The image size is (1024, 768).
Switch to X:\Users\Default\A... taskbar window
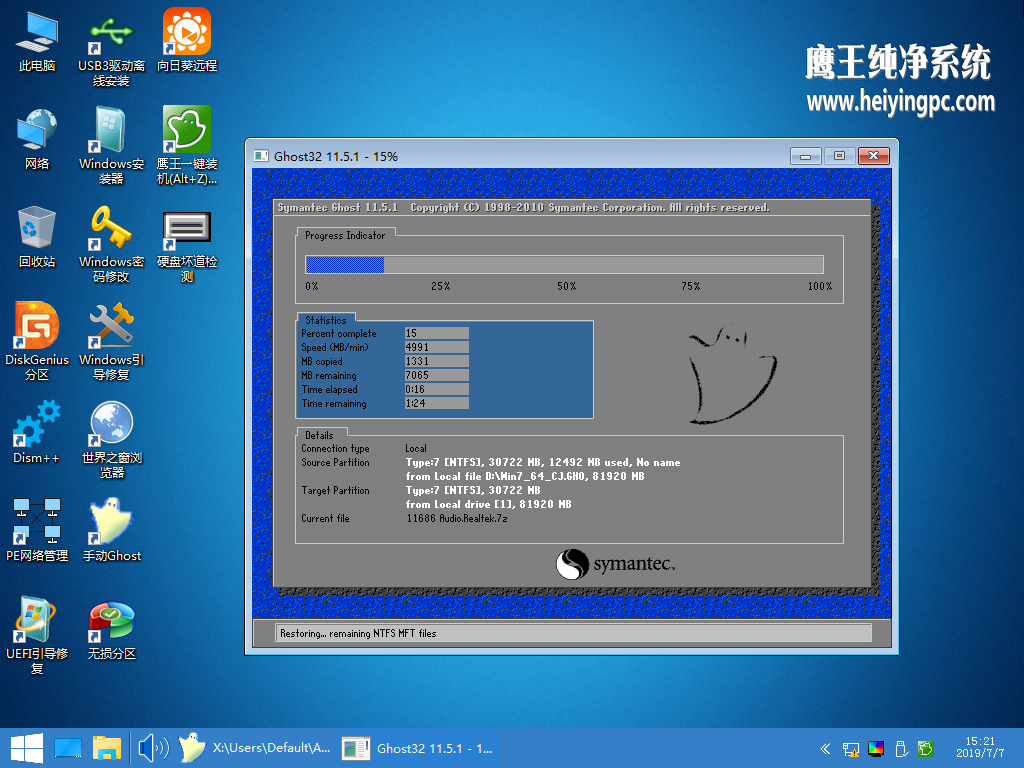pyautogui.click(x=255, y=748)
